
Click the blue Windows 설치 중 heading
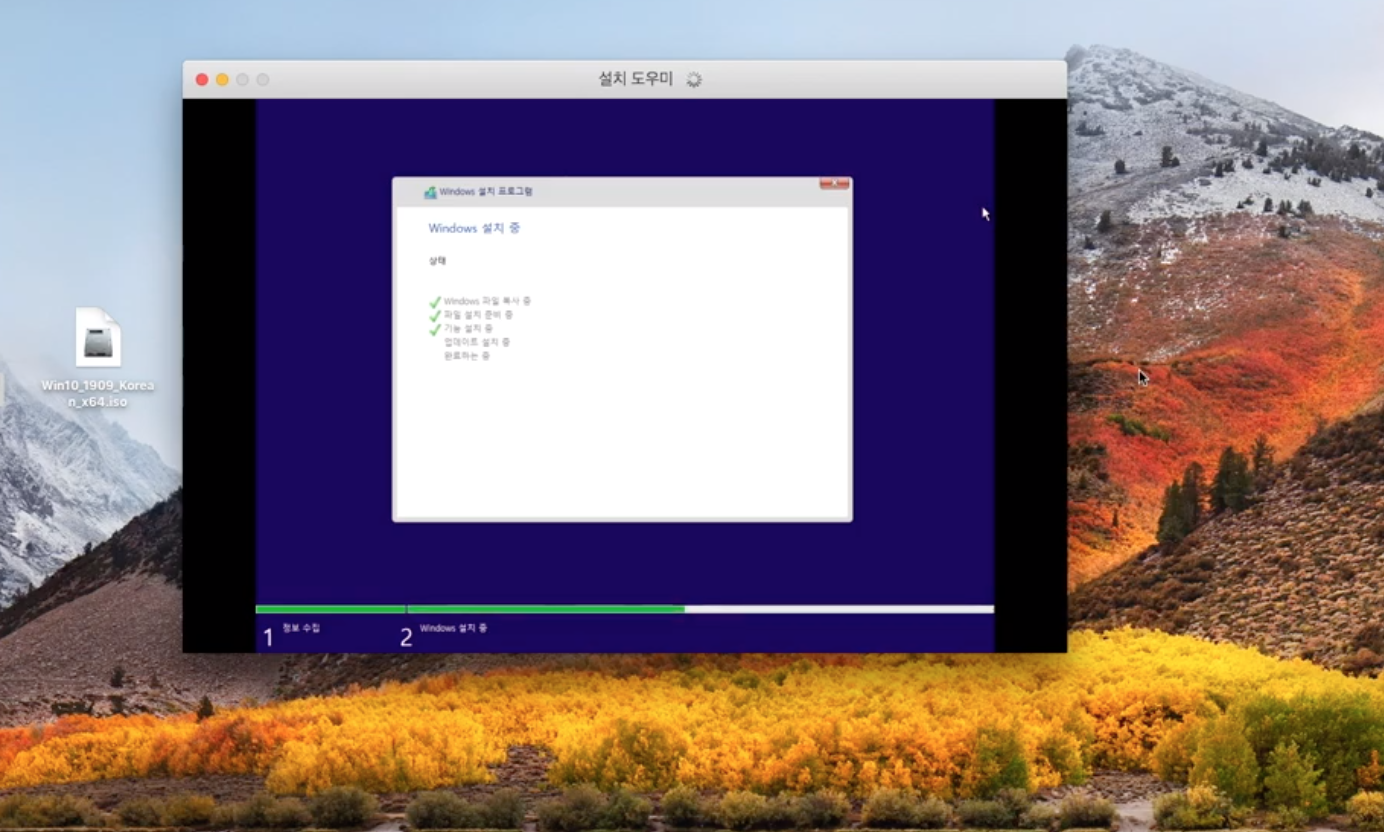474,228
